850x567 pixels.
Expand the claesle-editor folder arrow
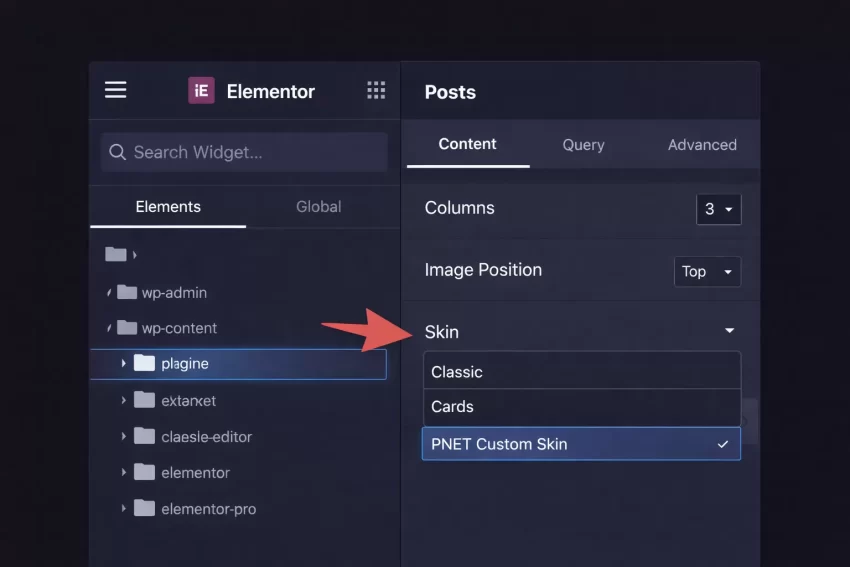[124, 436]
